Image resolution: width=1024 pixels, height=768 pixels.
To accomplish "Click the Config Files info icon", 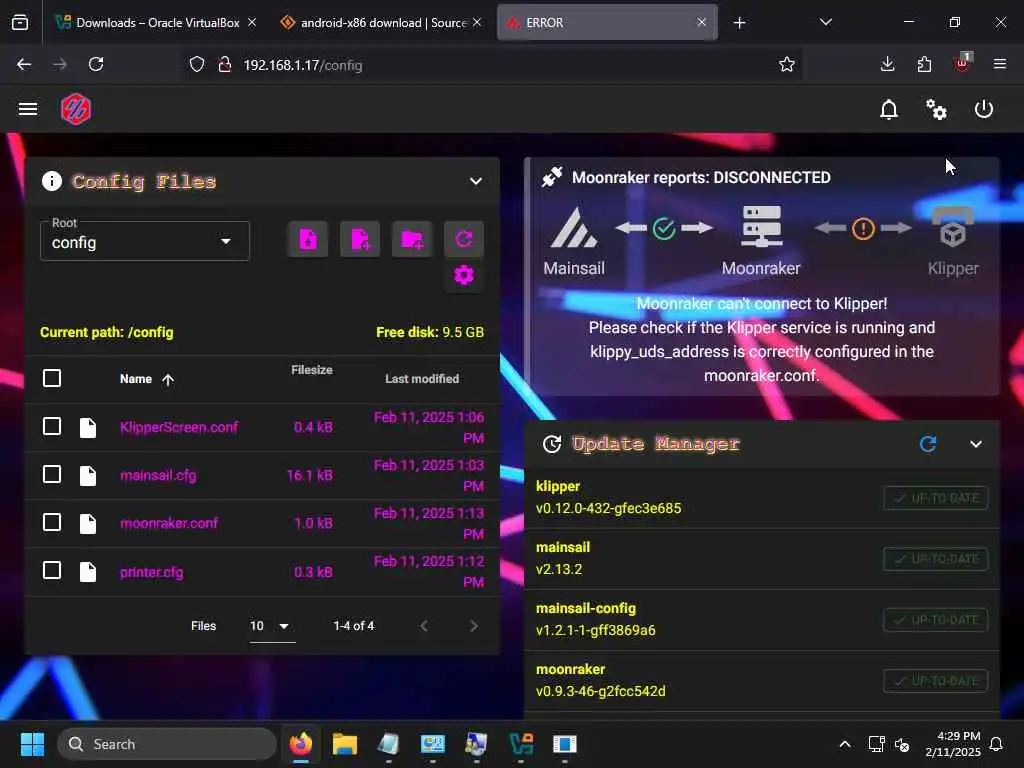I will (x=52, y=181).
